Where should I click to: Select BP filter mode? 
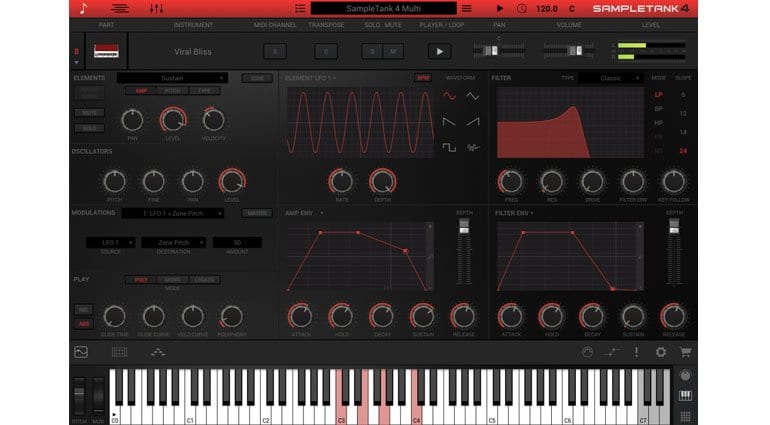[x=659, y=109]
